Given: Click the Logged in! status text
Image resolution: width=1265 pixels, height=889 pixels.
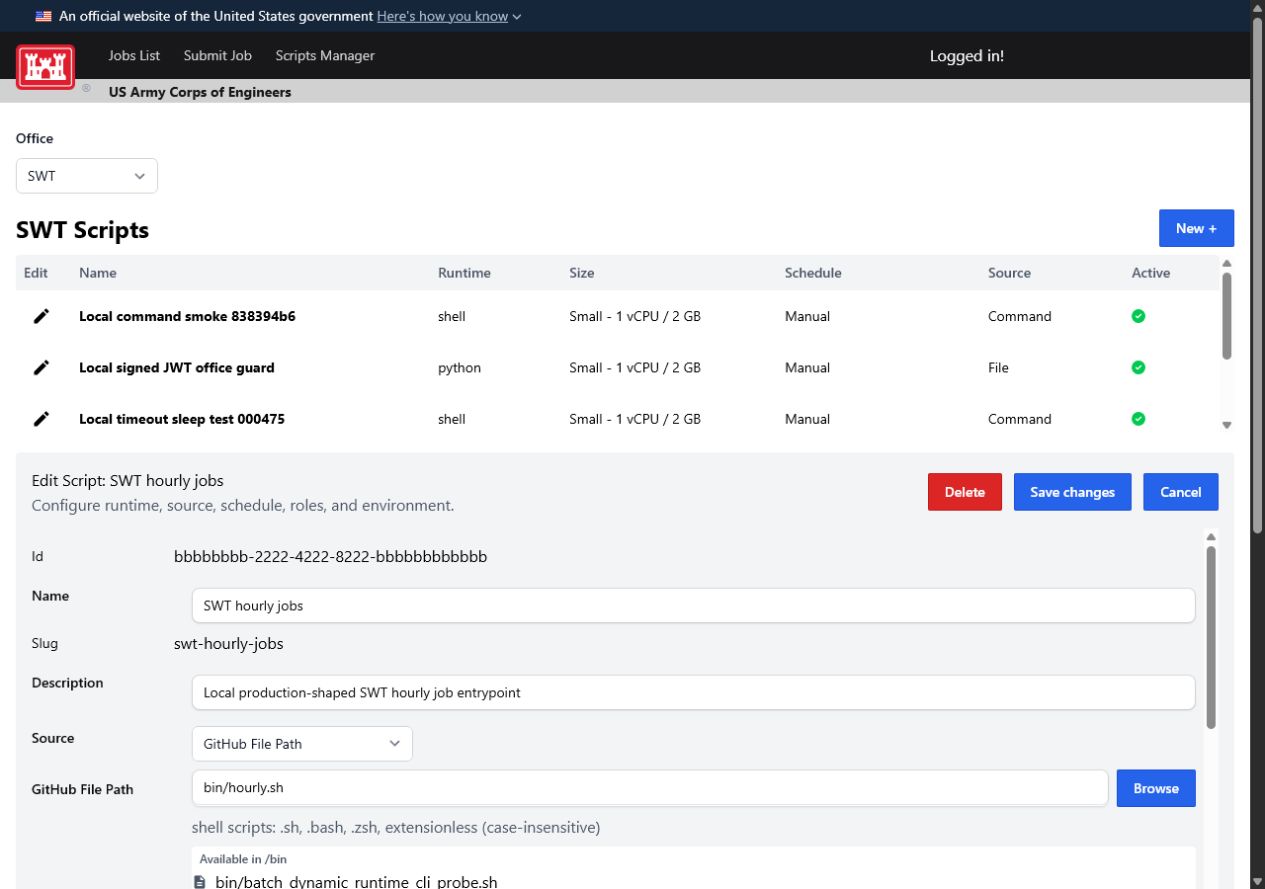Looking at the screenshot, I should click(967, 56).
